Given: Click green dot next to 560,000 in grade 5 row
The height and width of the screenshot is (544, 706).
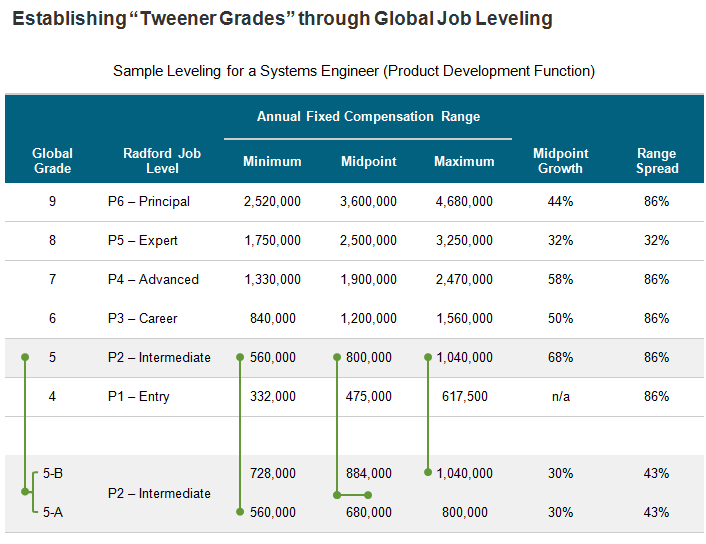Looking at the screenshot, I should point(240,357).
